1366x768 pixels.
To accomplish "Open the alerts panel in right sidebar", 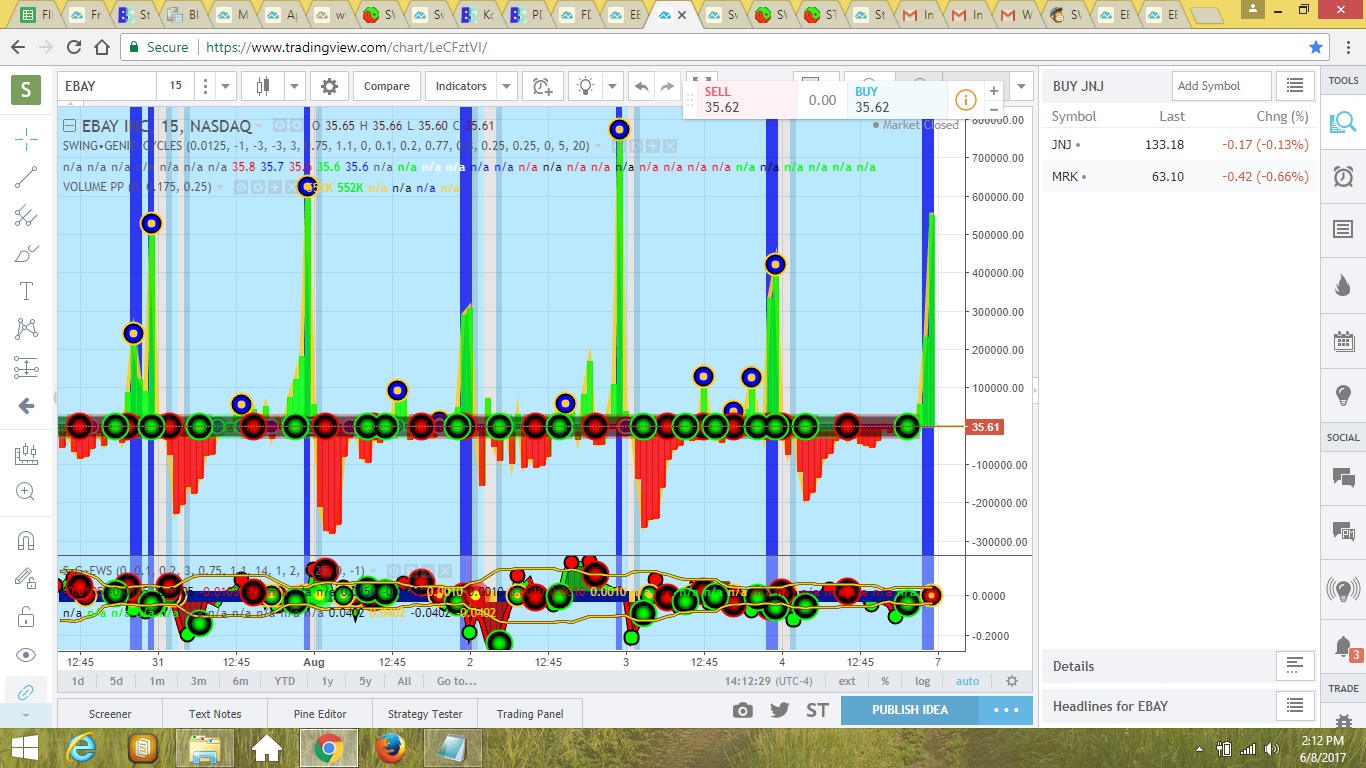I will pyautogui.click(x=1343, y=177).
